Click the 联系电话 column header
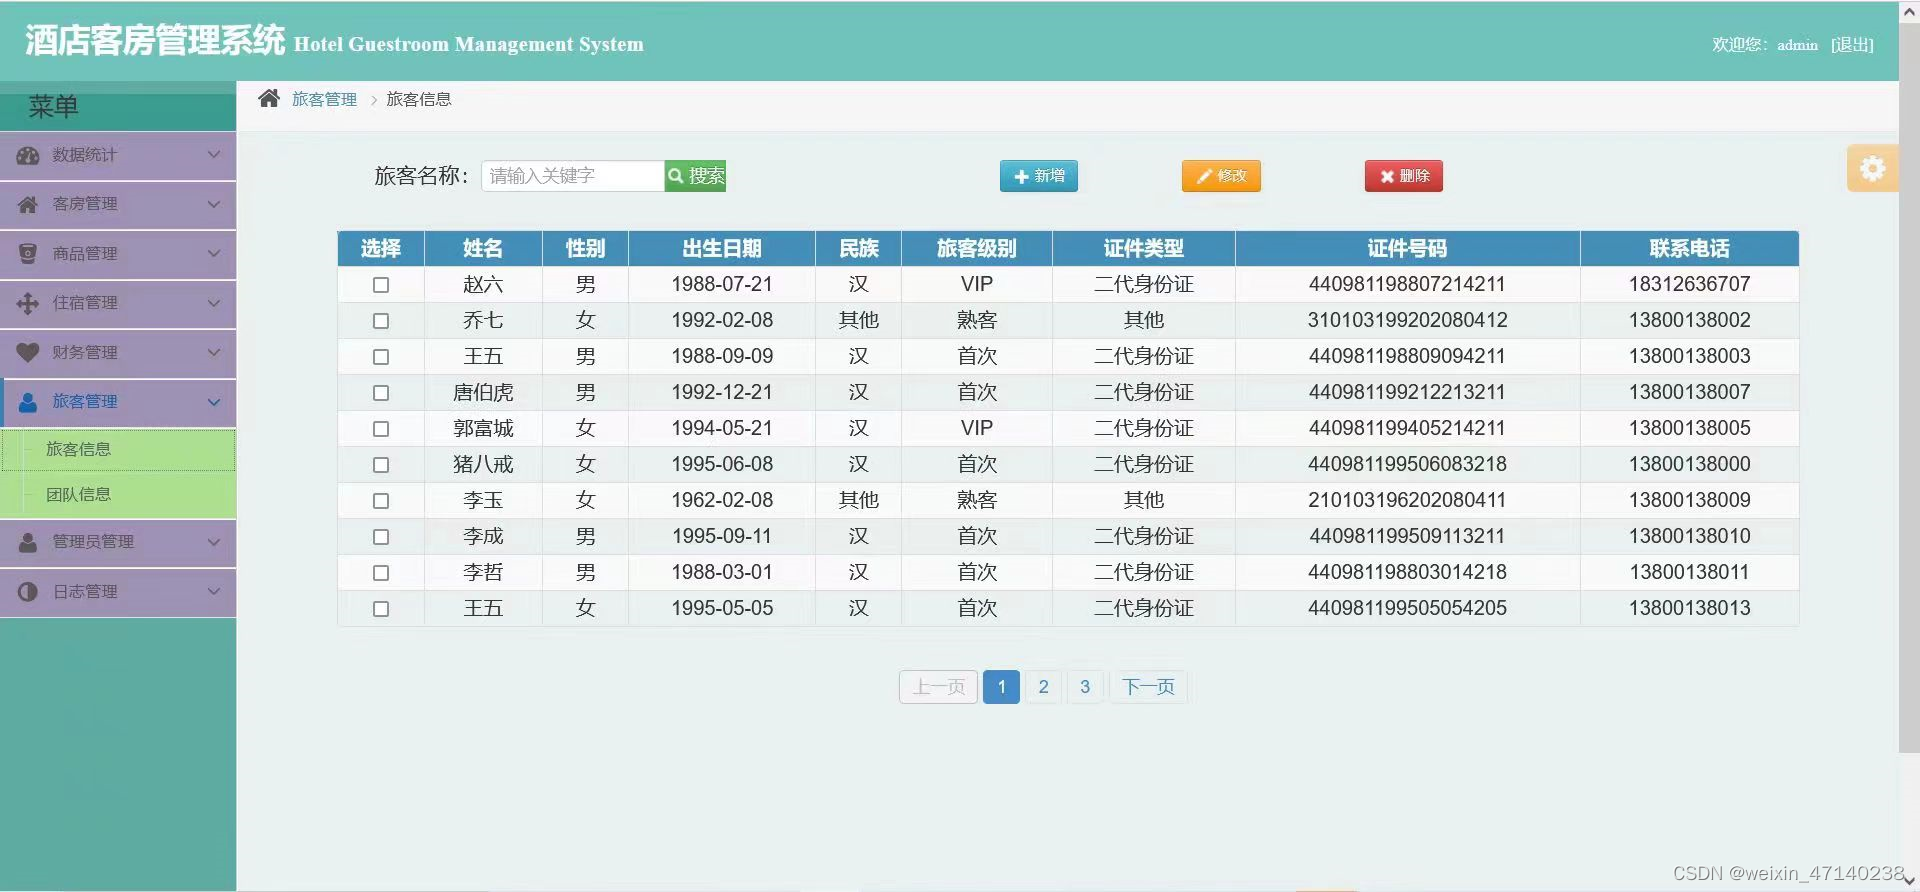The image size is (1920, 892). pos(1689,248)
